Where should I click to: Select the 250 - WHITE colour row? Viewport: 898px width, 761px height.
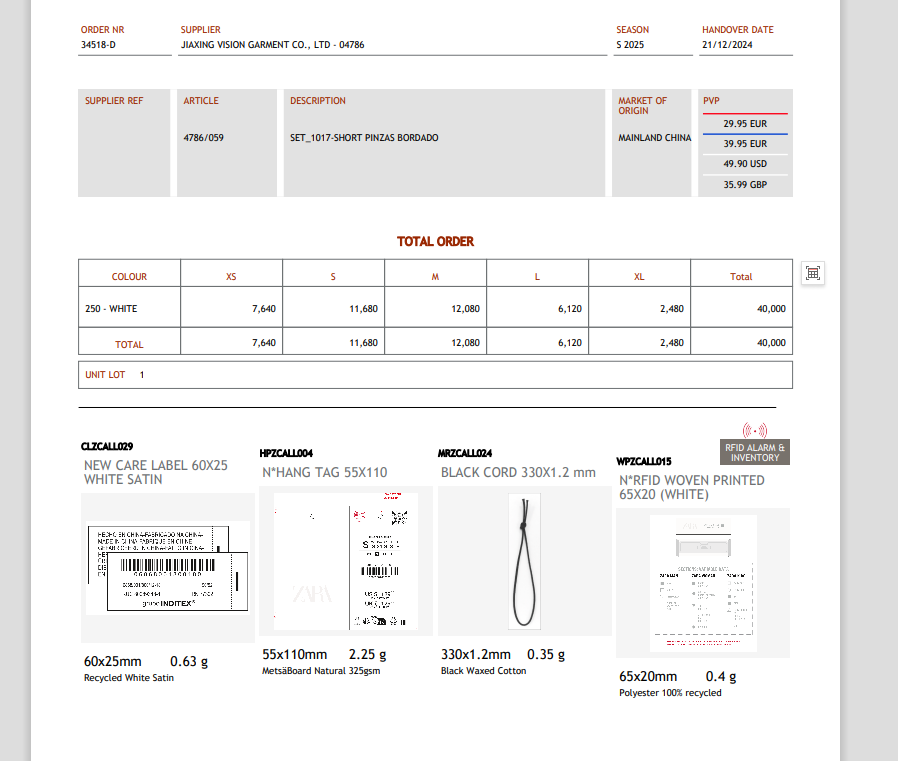111,309
